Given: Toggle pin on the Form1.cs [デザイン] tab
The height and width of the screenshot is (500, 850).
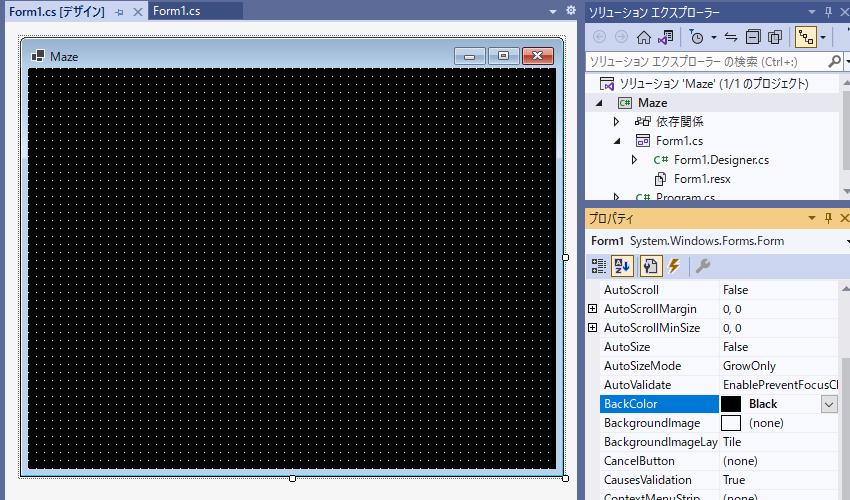Looking at the screenshot, I should pyautogui.click(x=119, y=12).
